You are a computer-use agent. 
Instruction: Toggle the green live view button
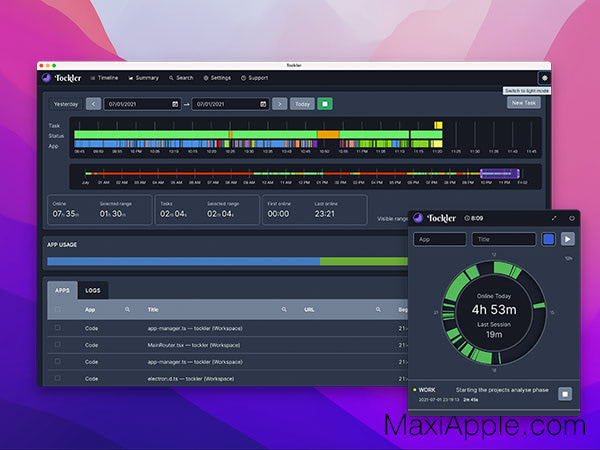point(325,104)
